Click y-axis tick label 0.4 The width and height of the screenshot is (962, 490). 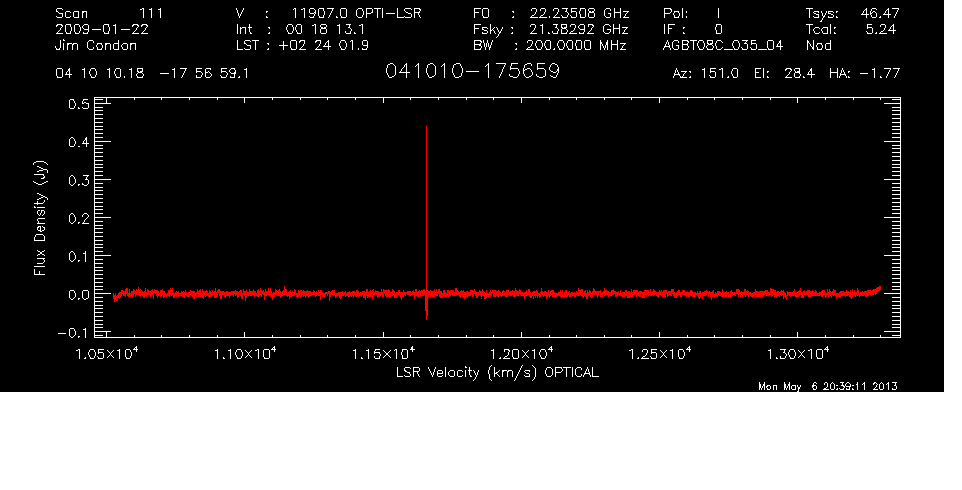point(79,142)
